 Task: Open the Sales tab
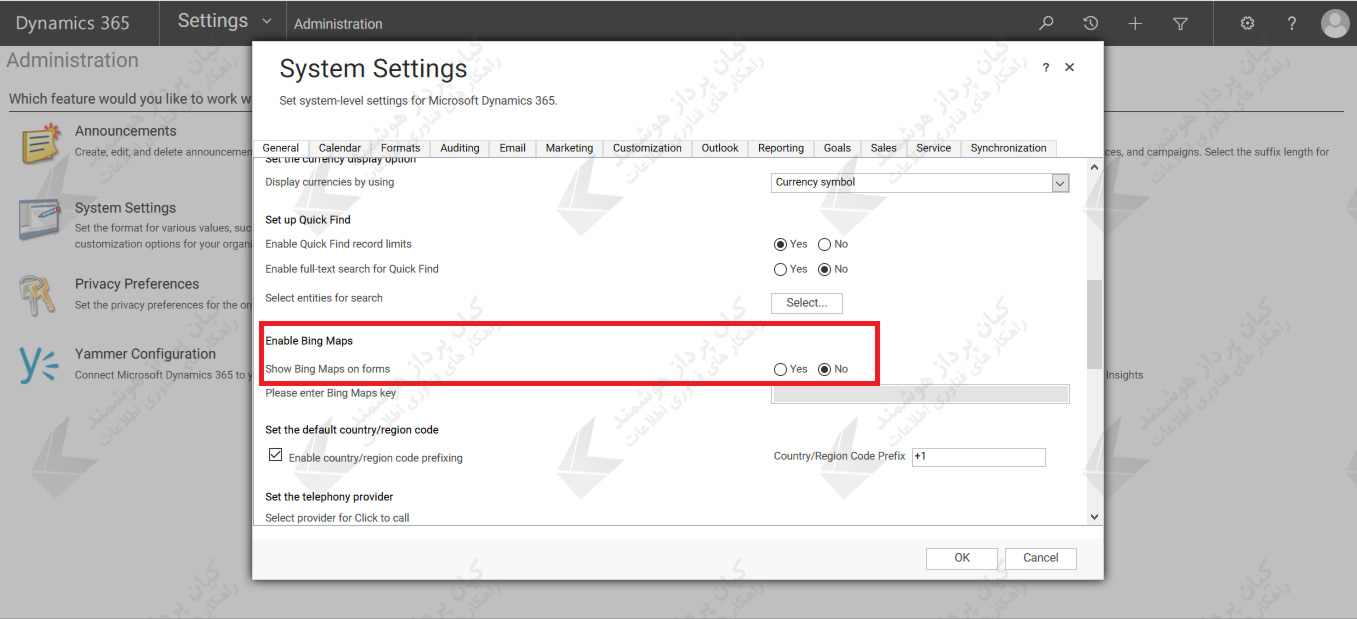coord(884,148)
